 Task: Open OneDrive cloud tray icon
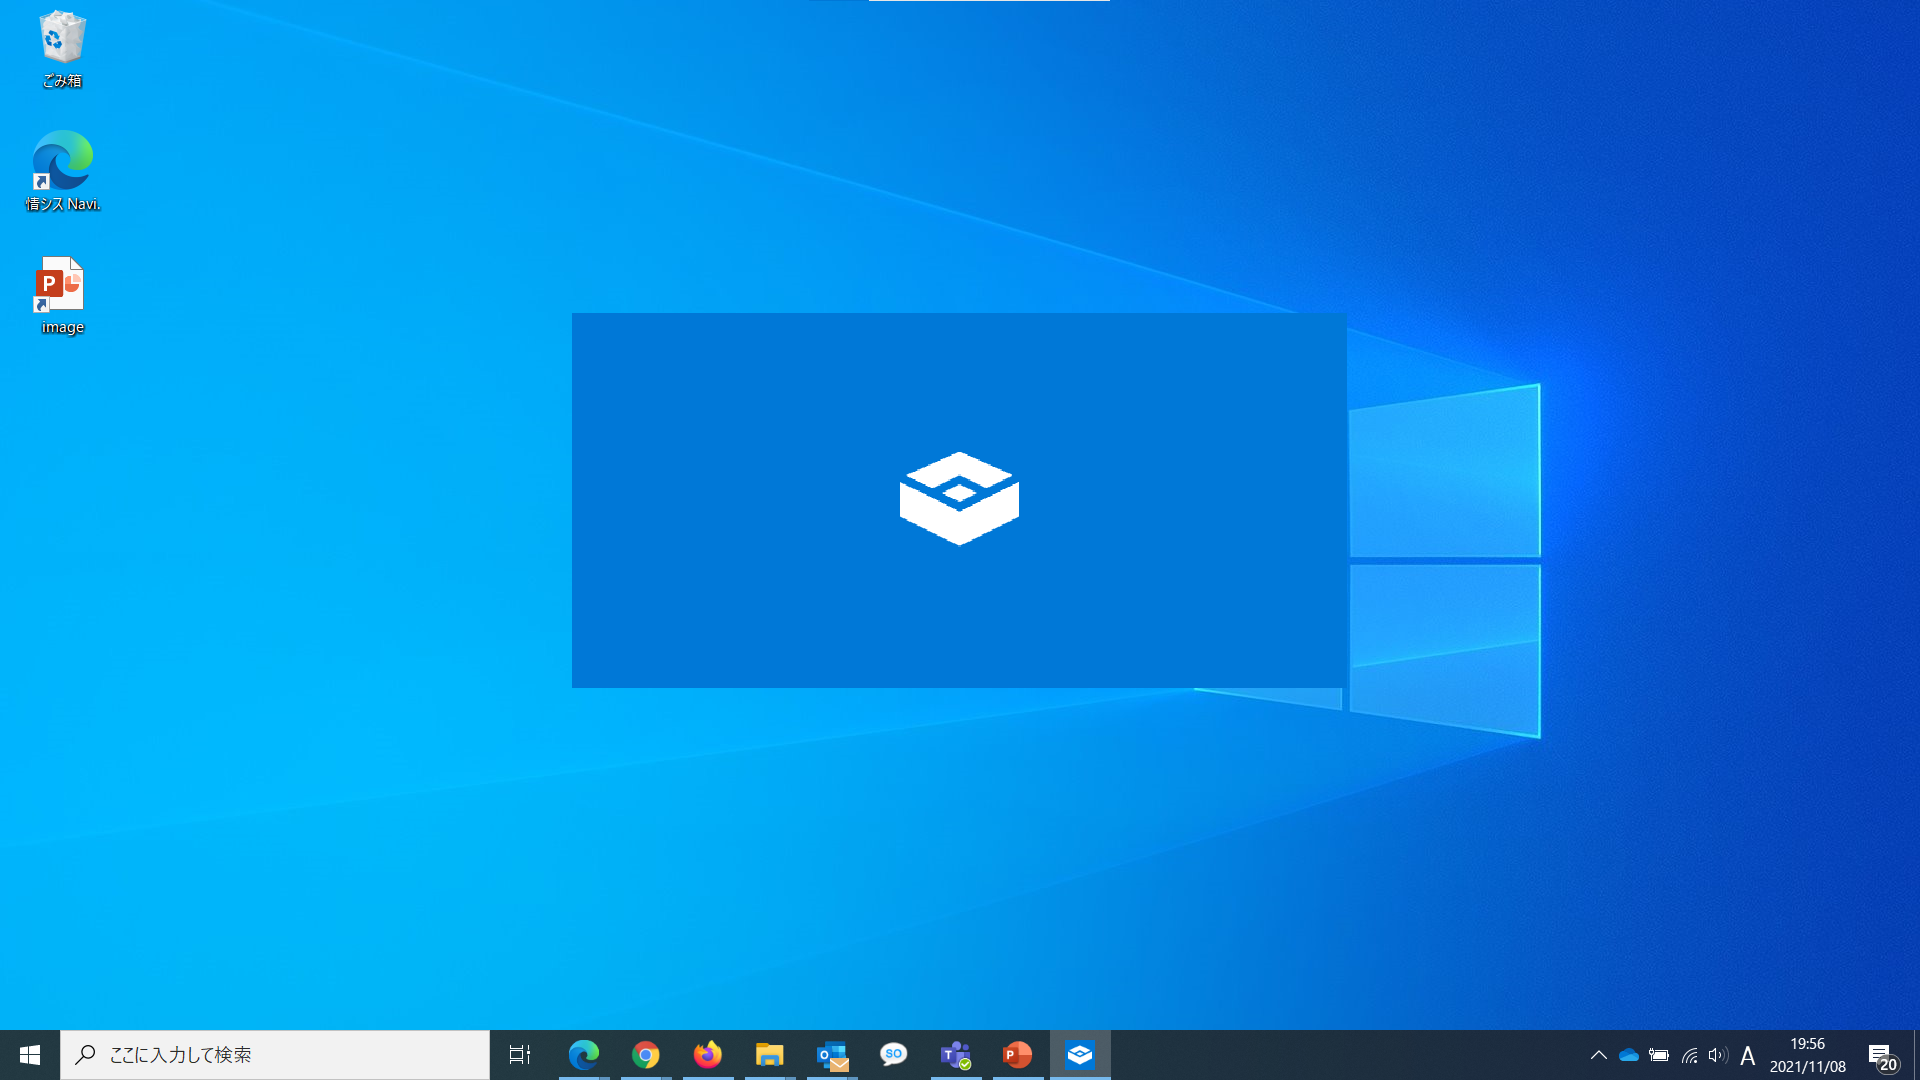coord(1629,1055)
